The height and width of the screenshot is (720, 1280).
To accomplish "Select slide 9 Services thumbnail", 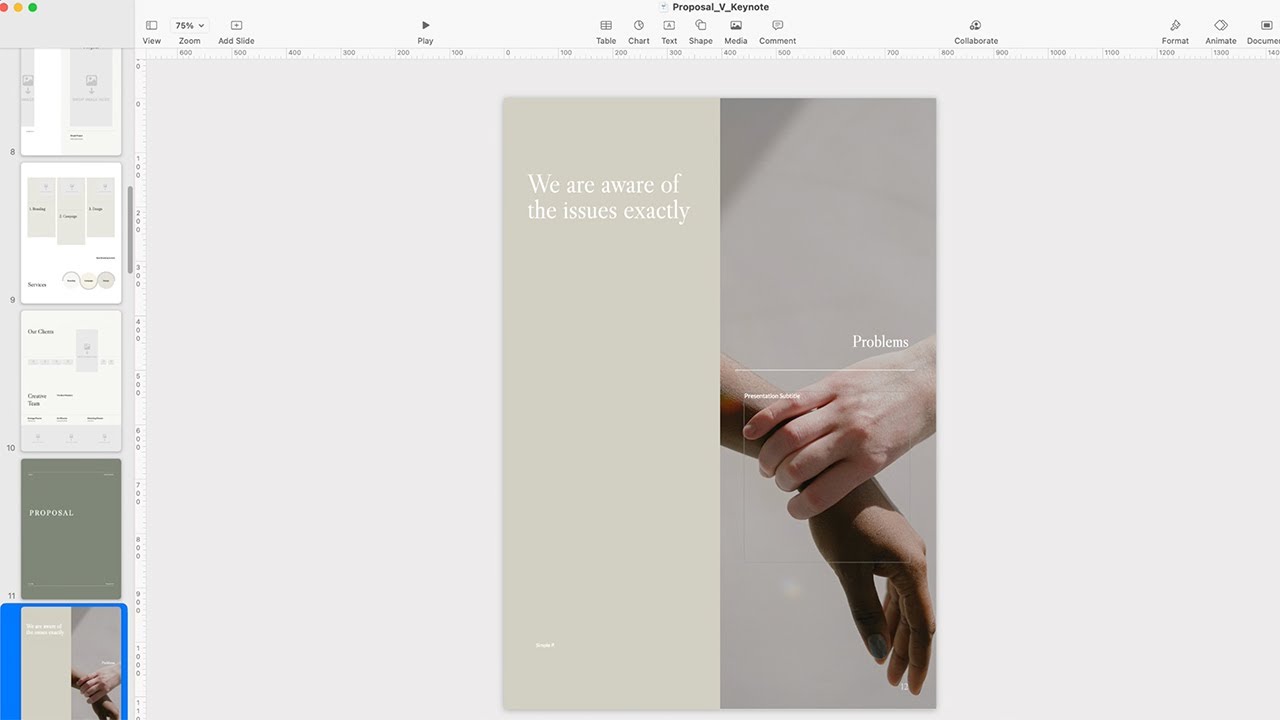I will 71,233.
